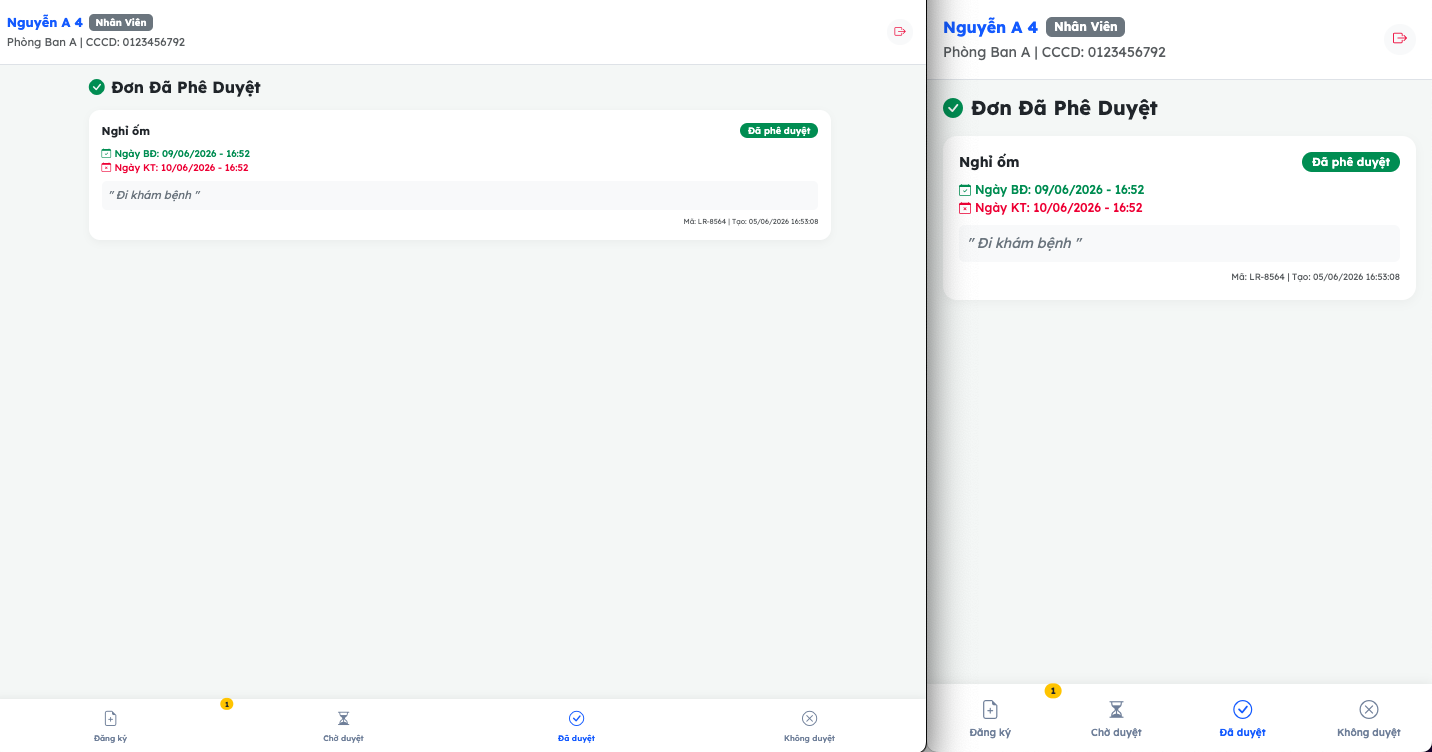Select Nghỉ ốm title in right card

(x=989, y=162)
